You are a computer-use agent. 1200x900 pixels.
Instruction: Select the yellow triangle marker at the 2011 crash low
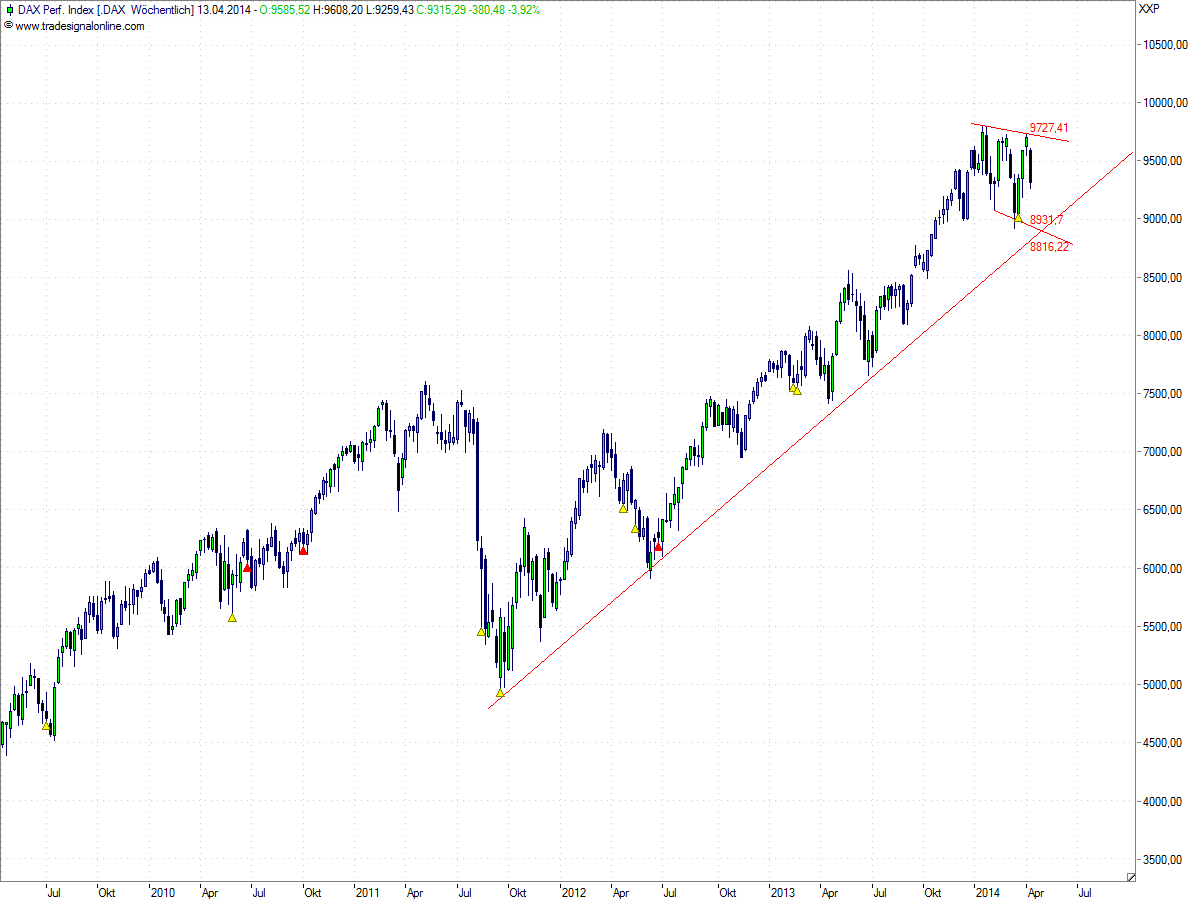(500, 692)
